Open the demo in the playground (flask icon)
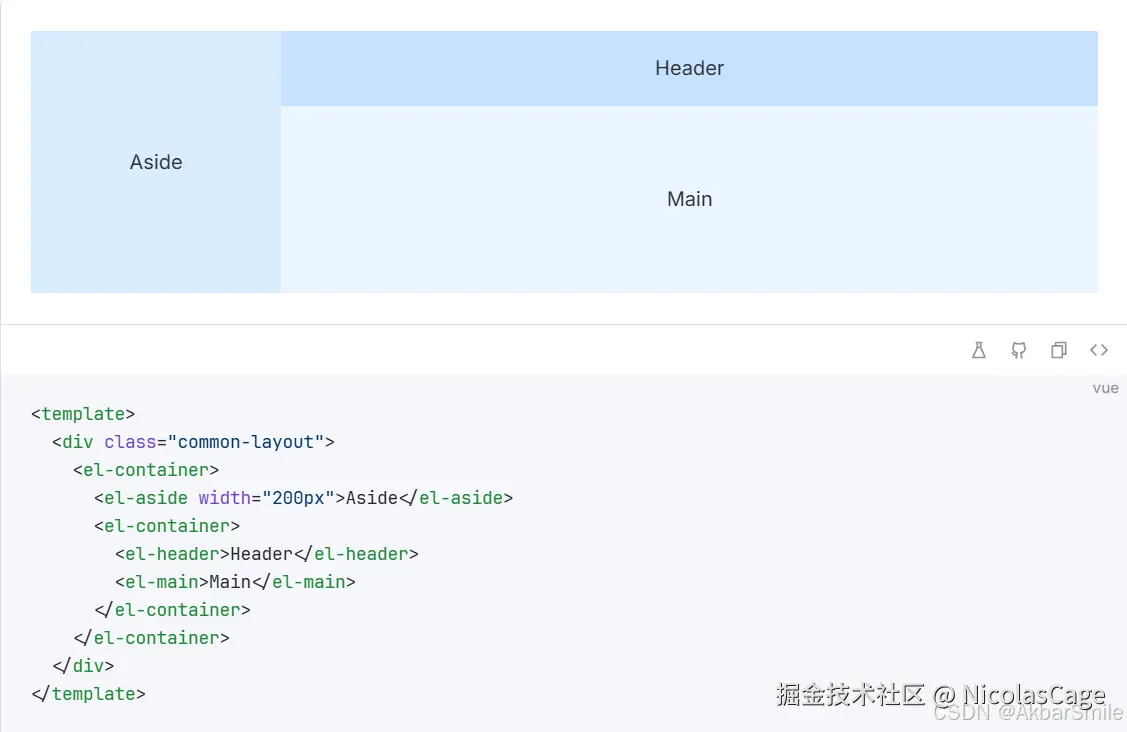 click(x=979, y=350)
